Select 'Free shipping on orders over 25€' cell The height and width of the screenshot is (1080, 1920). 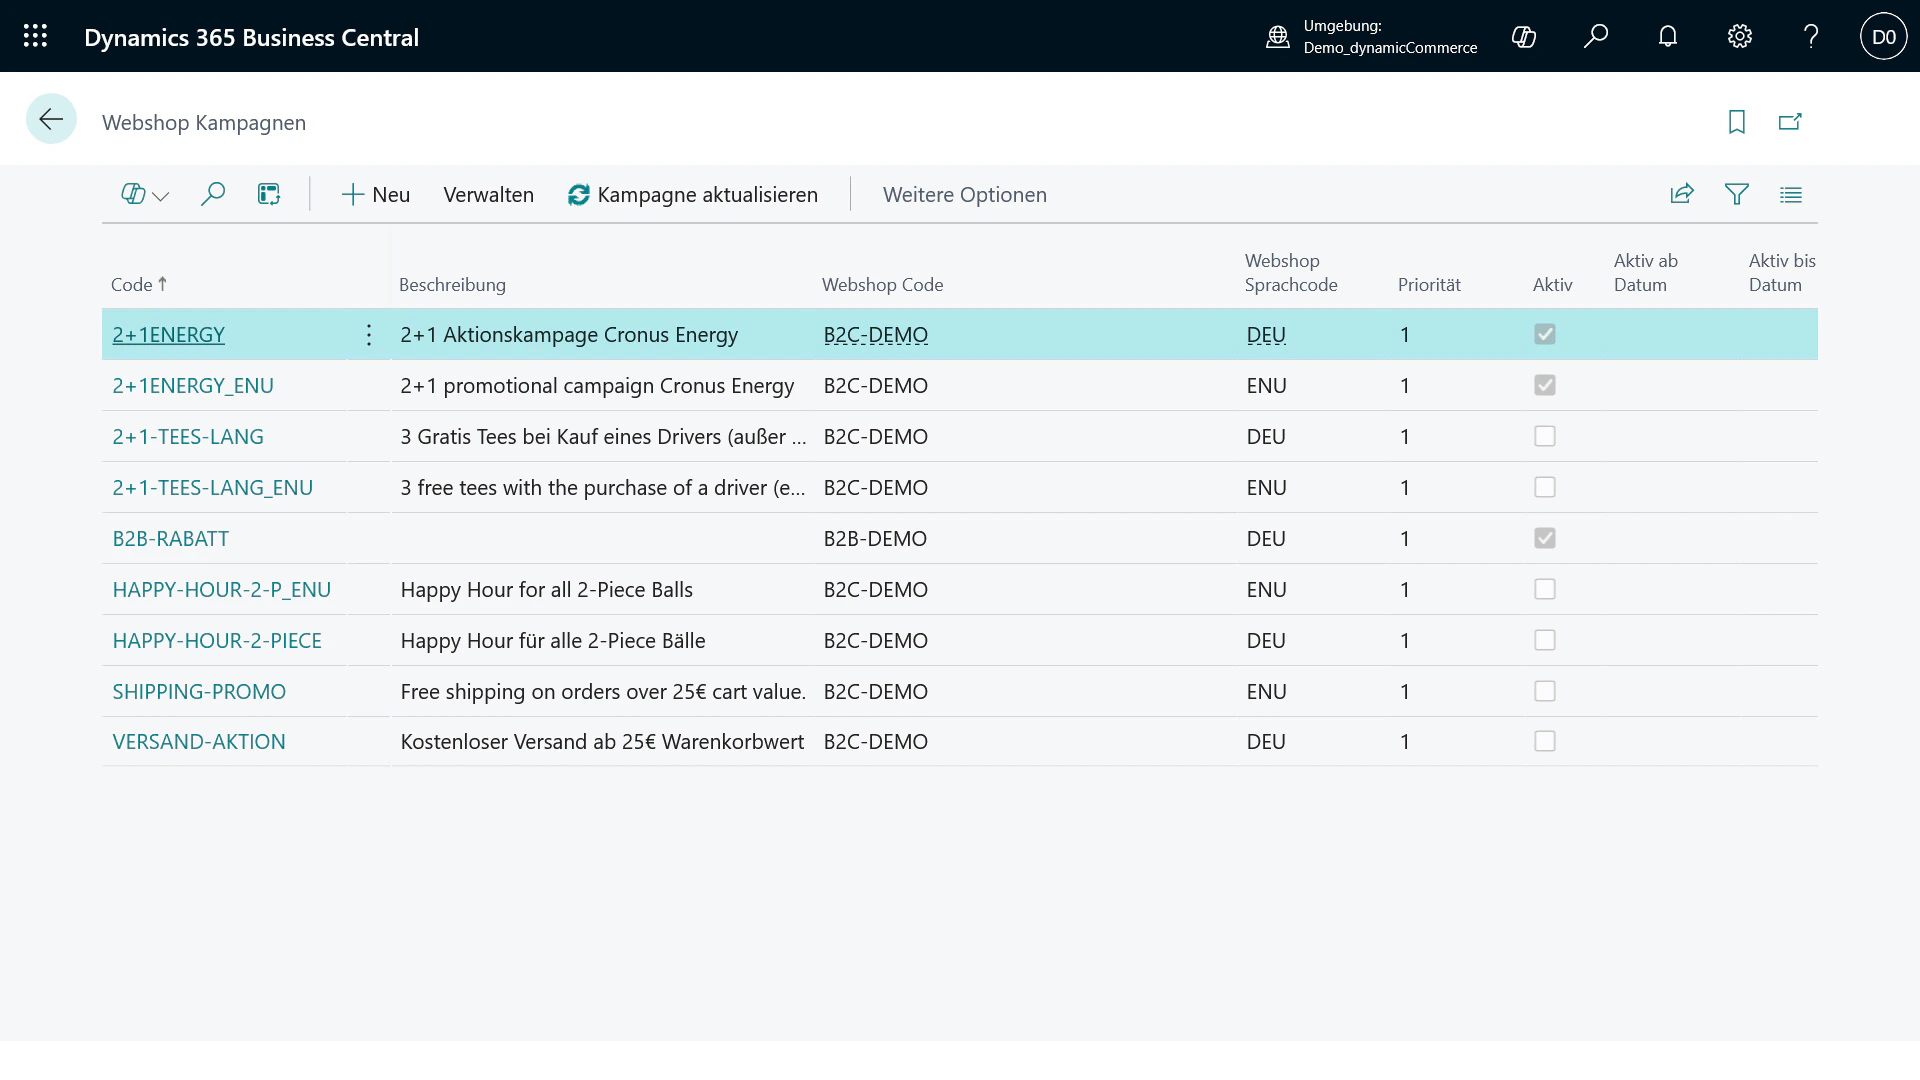[x=603, y=692]
